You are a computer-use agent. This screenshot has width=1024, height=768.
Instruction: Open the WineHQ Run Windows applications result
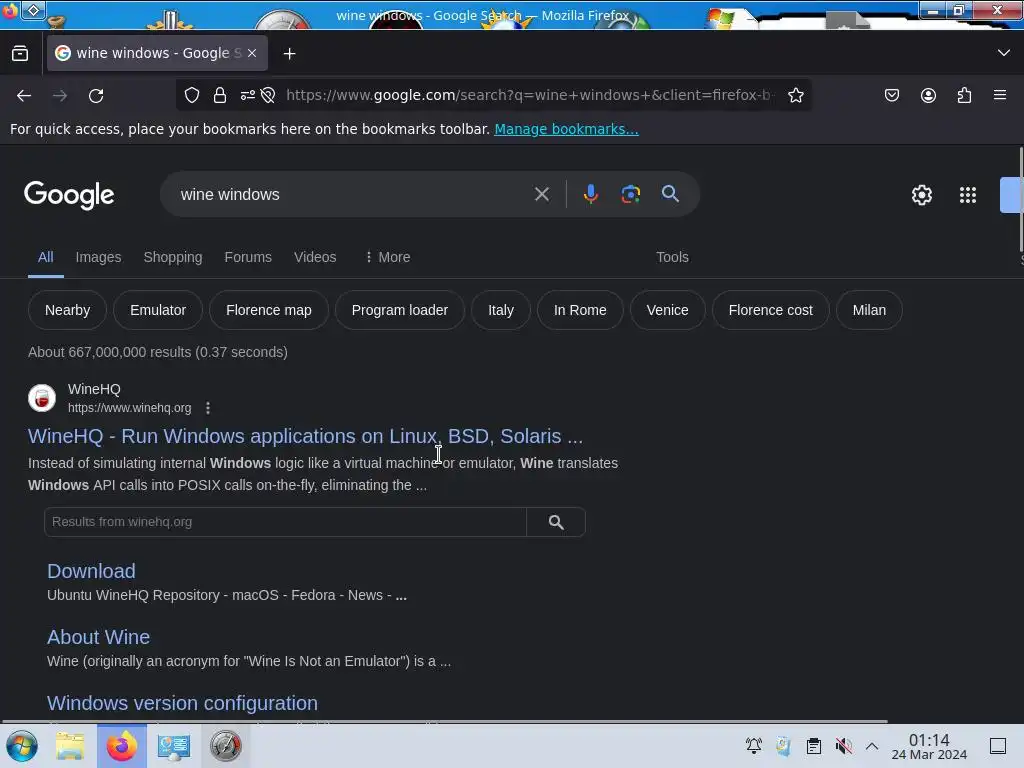pyautogui.click(x=305, y=436)
